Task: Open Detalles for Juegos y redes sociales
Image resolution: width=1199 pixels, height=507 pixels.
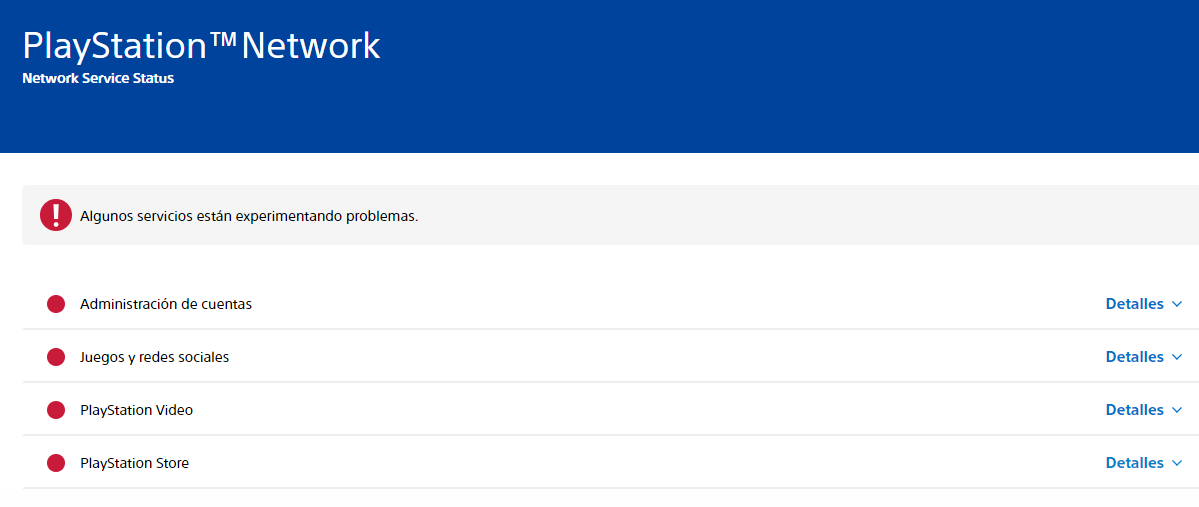Action: [1144, 357]
